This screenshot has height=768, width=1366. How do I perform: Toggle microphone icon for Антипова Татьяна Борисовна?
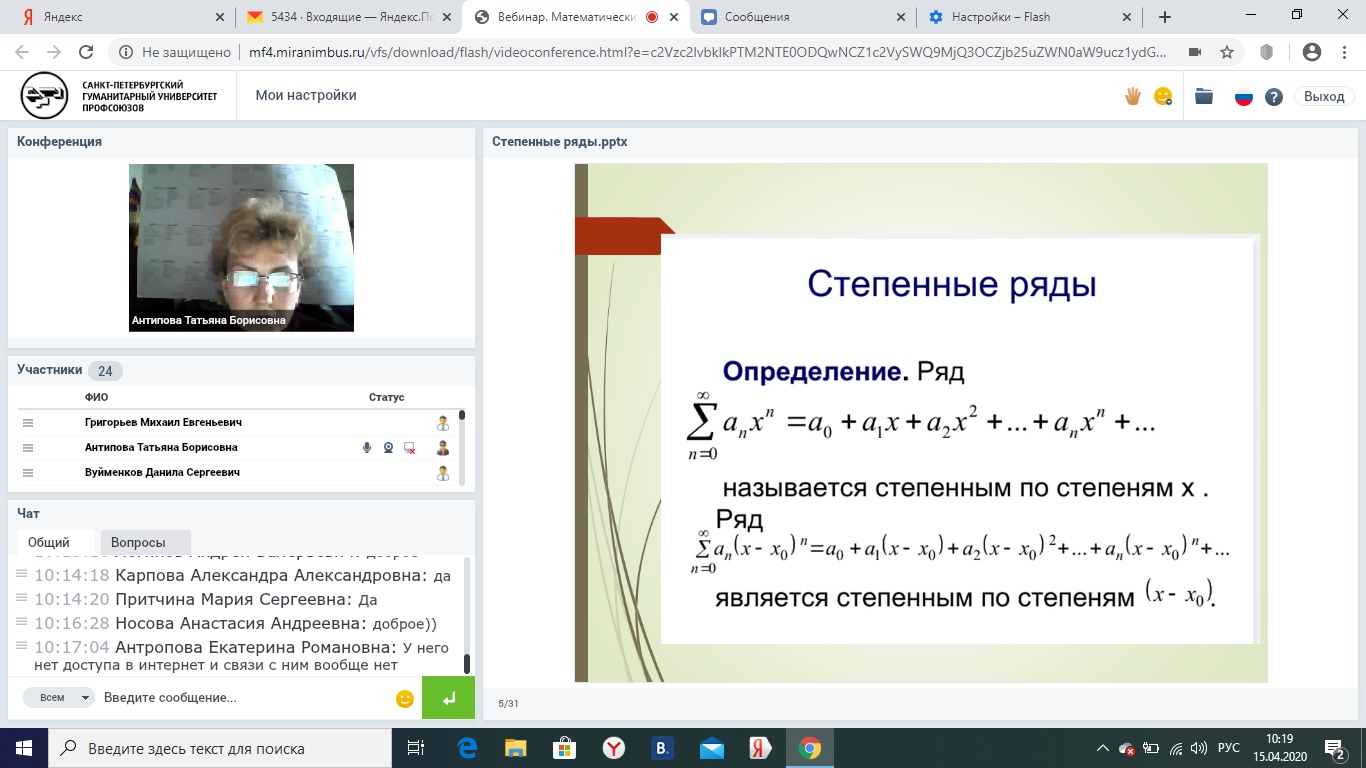point(367,448)
